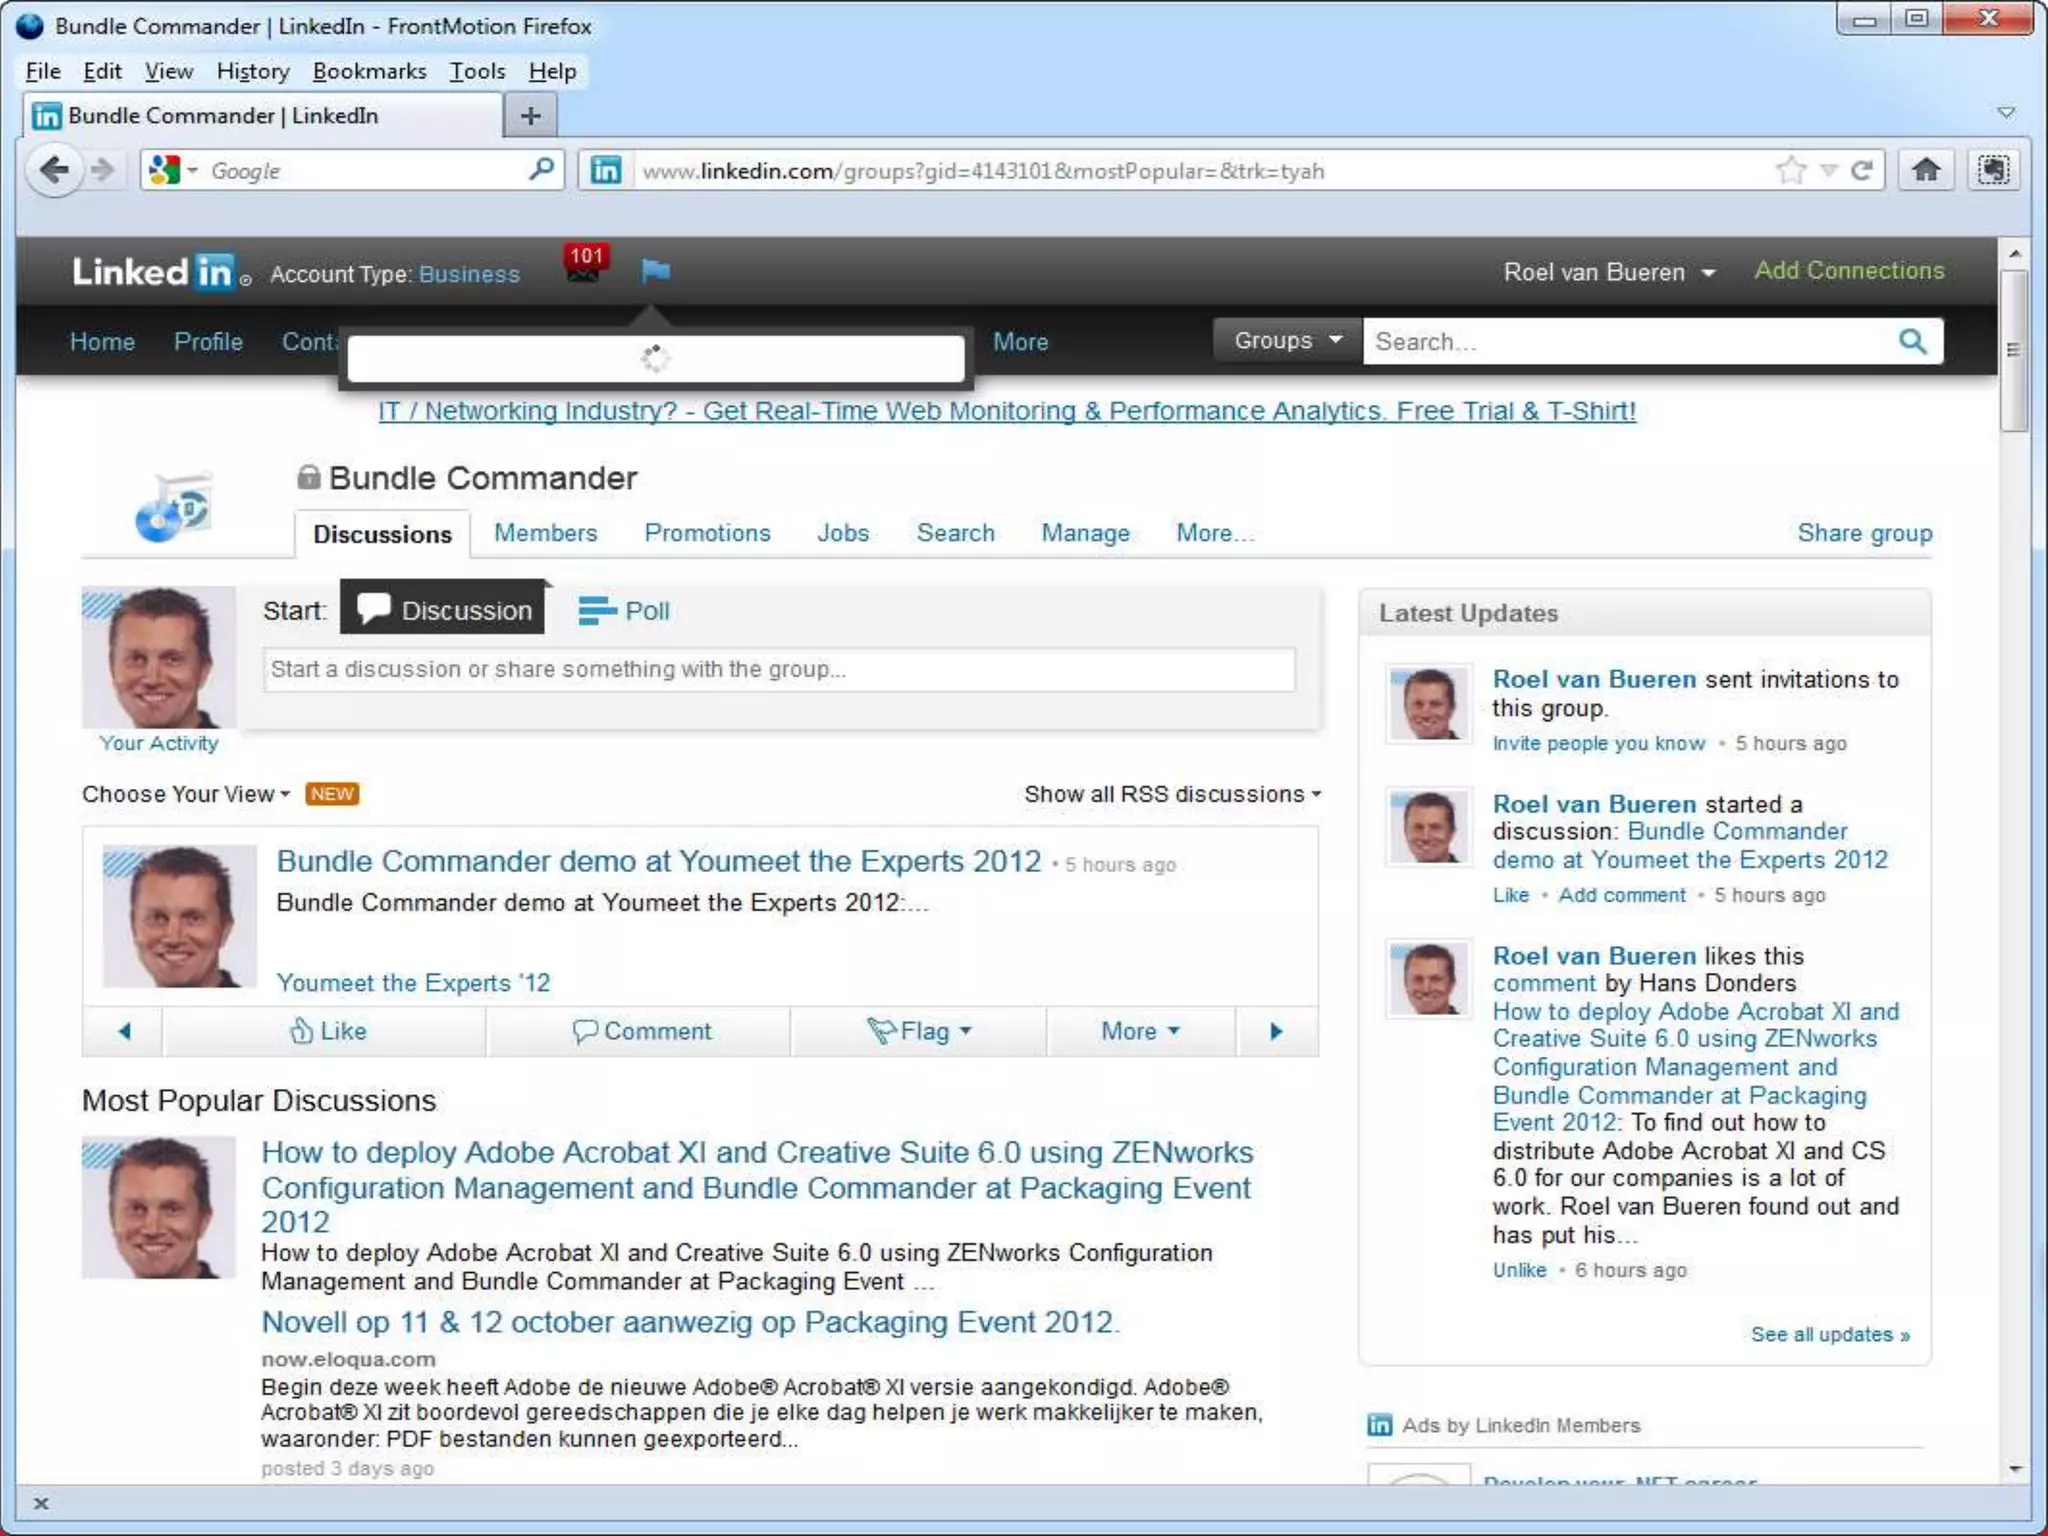Expand Show all RSS discussions dropdown
2048x1536 pixels.
1172,794
